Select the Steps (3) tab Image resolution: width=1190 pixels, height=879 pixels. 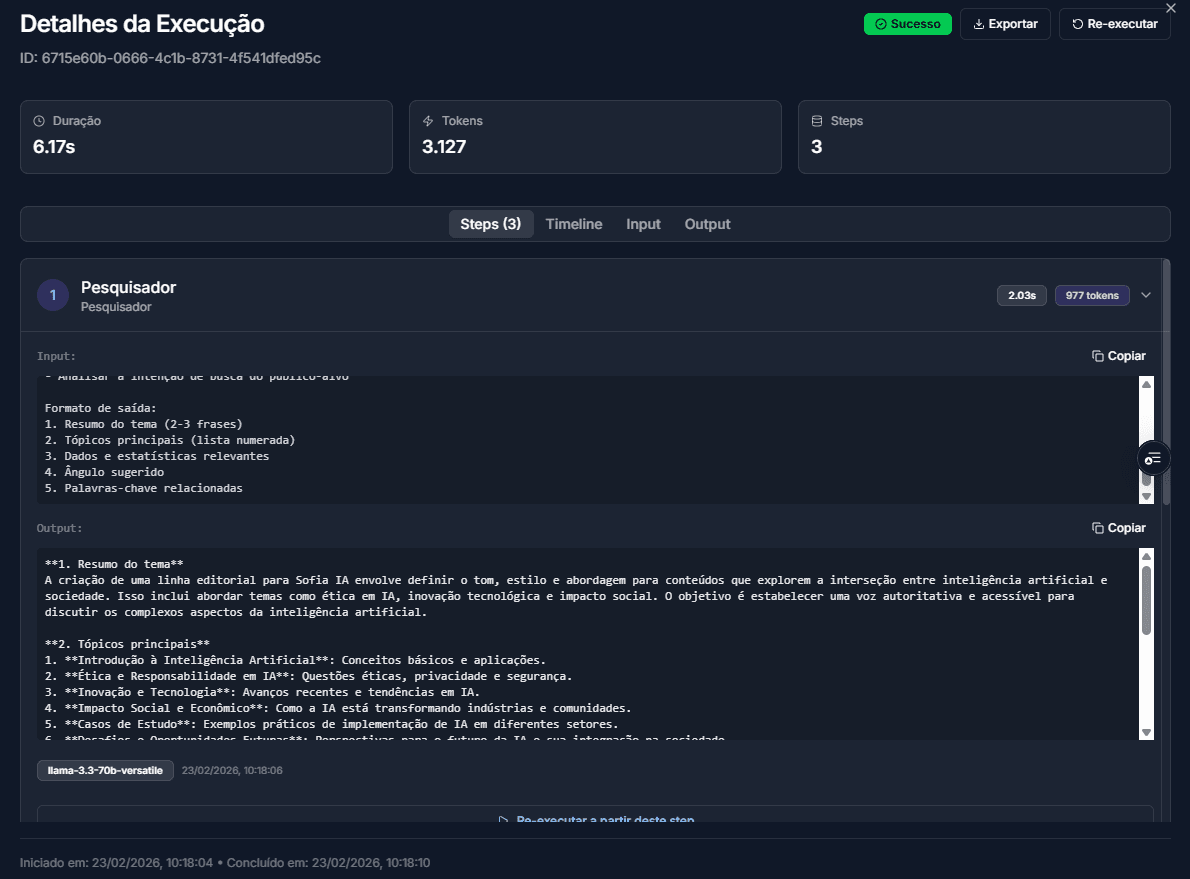tap(491, 224)
